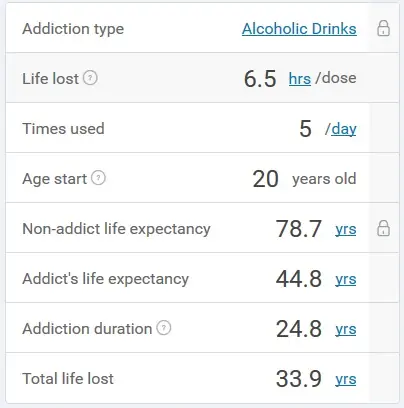Change yrs unit of Non-addict life expectancy
The image size is (404, 408).
(346, 229)
